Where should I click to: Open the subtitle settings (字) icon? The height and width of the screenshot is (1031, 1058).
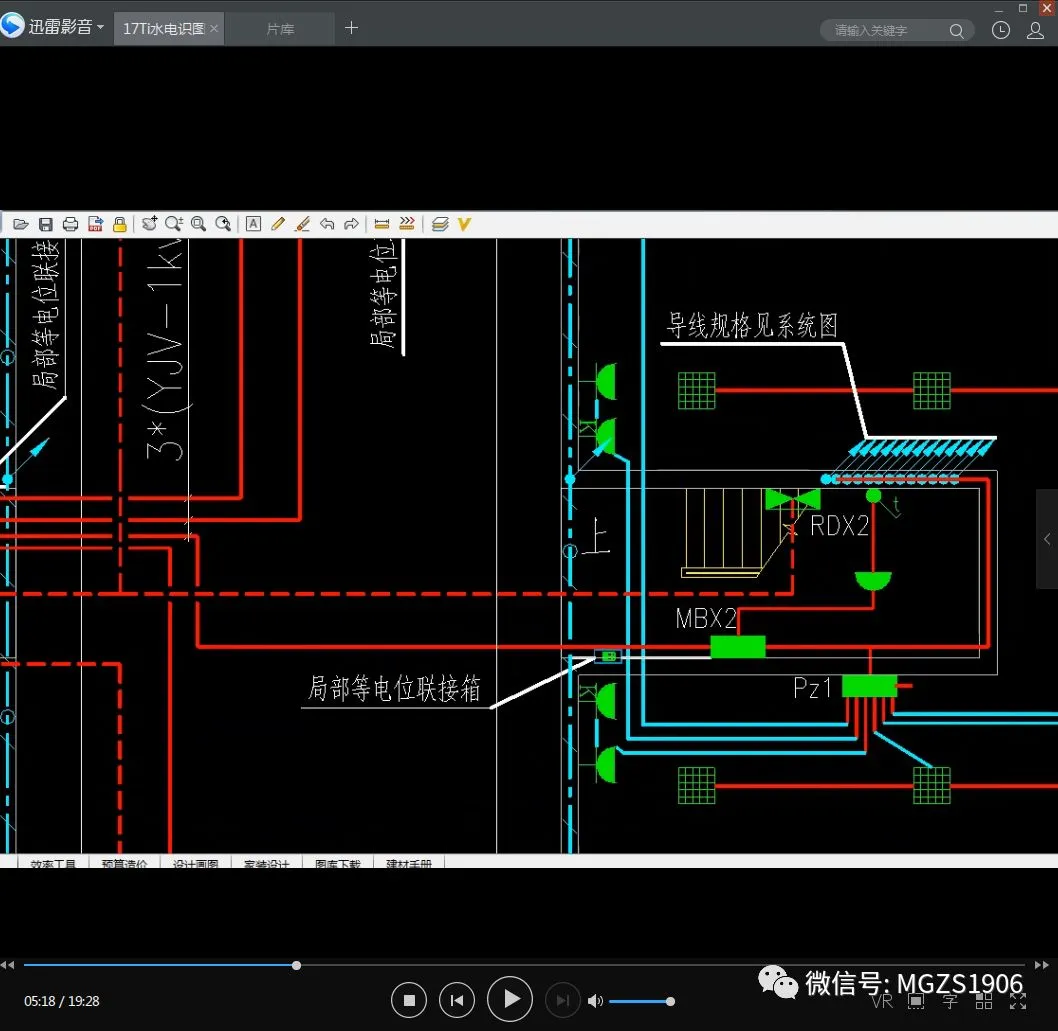point(950,1001)
